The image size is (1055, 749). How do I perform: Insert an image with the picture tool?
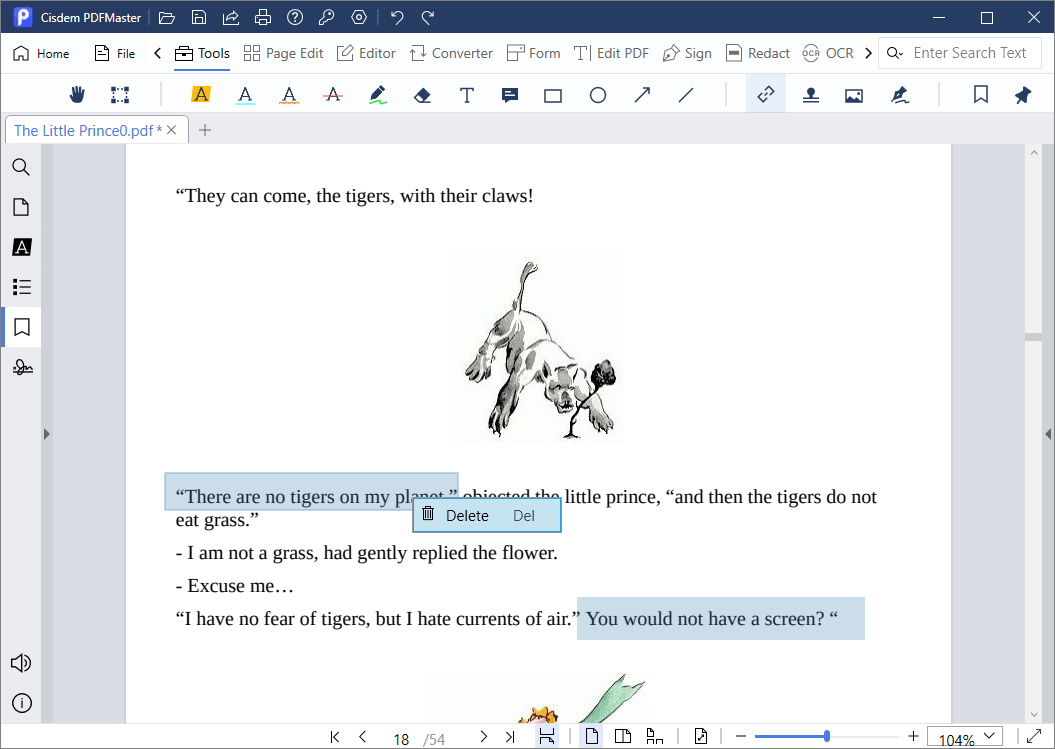(854, 96)
